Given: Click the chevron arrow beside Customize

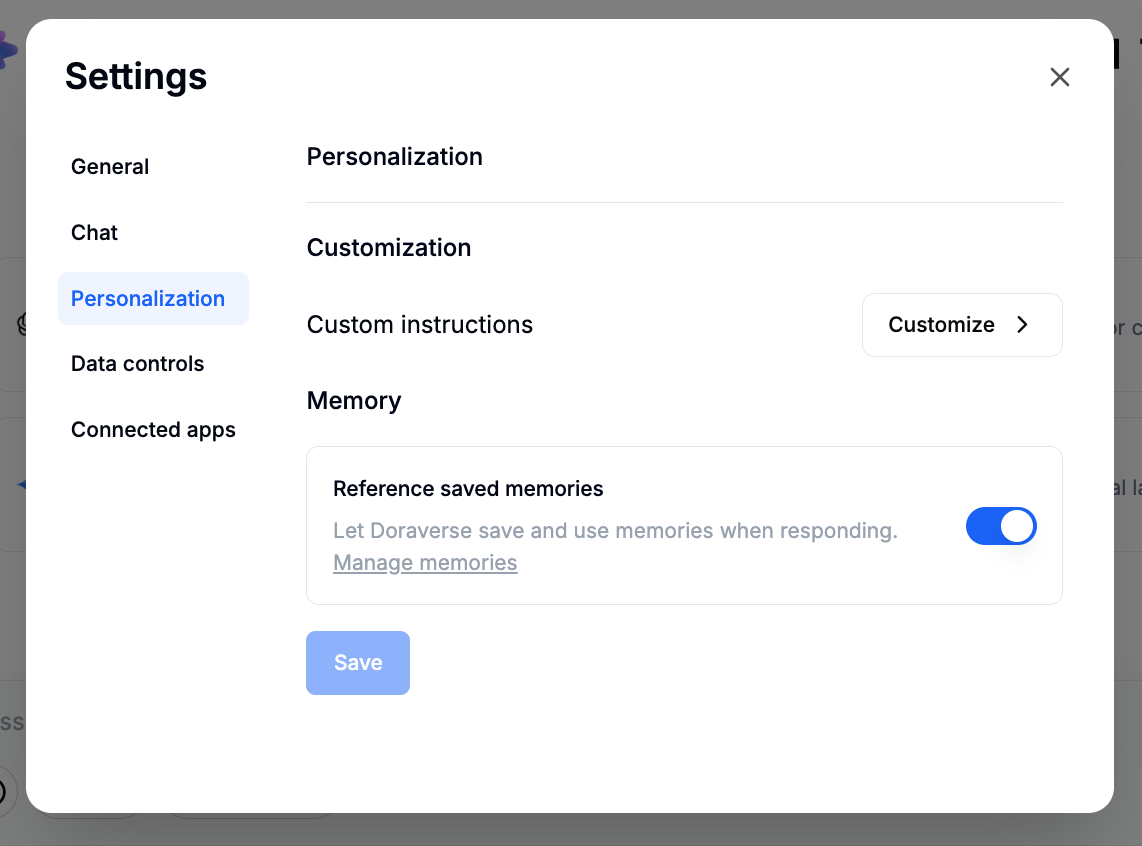Looking at the screenshot, I should pos(1022,325).
